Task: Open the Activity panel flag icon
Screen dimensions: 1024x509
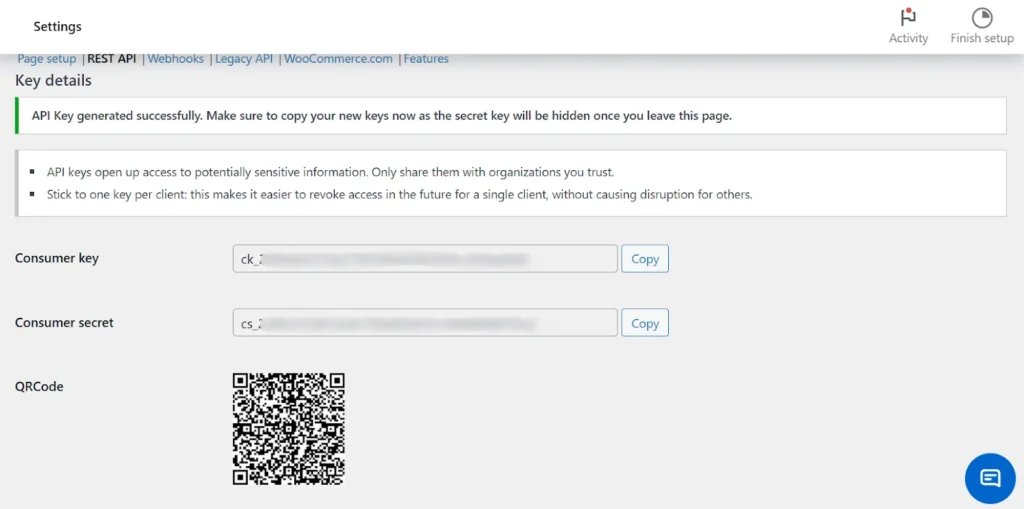Action: click(908, 18)
